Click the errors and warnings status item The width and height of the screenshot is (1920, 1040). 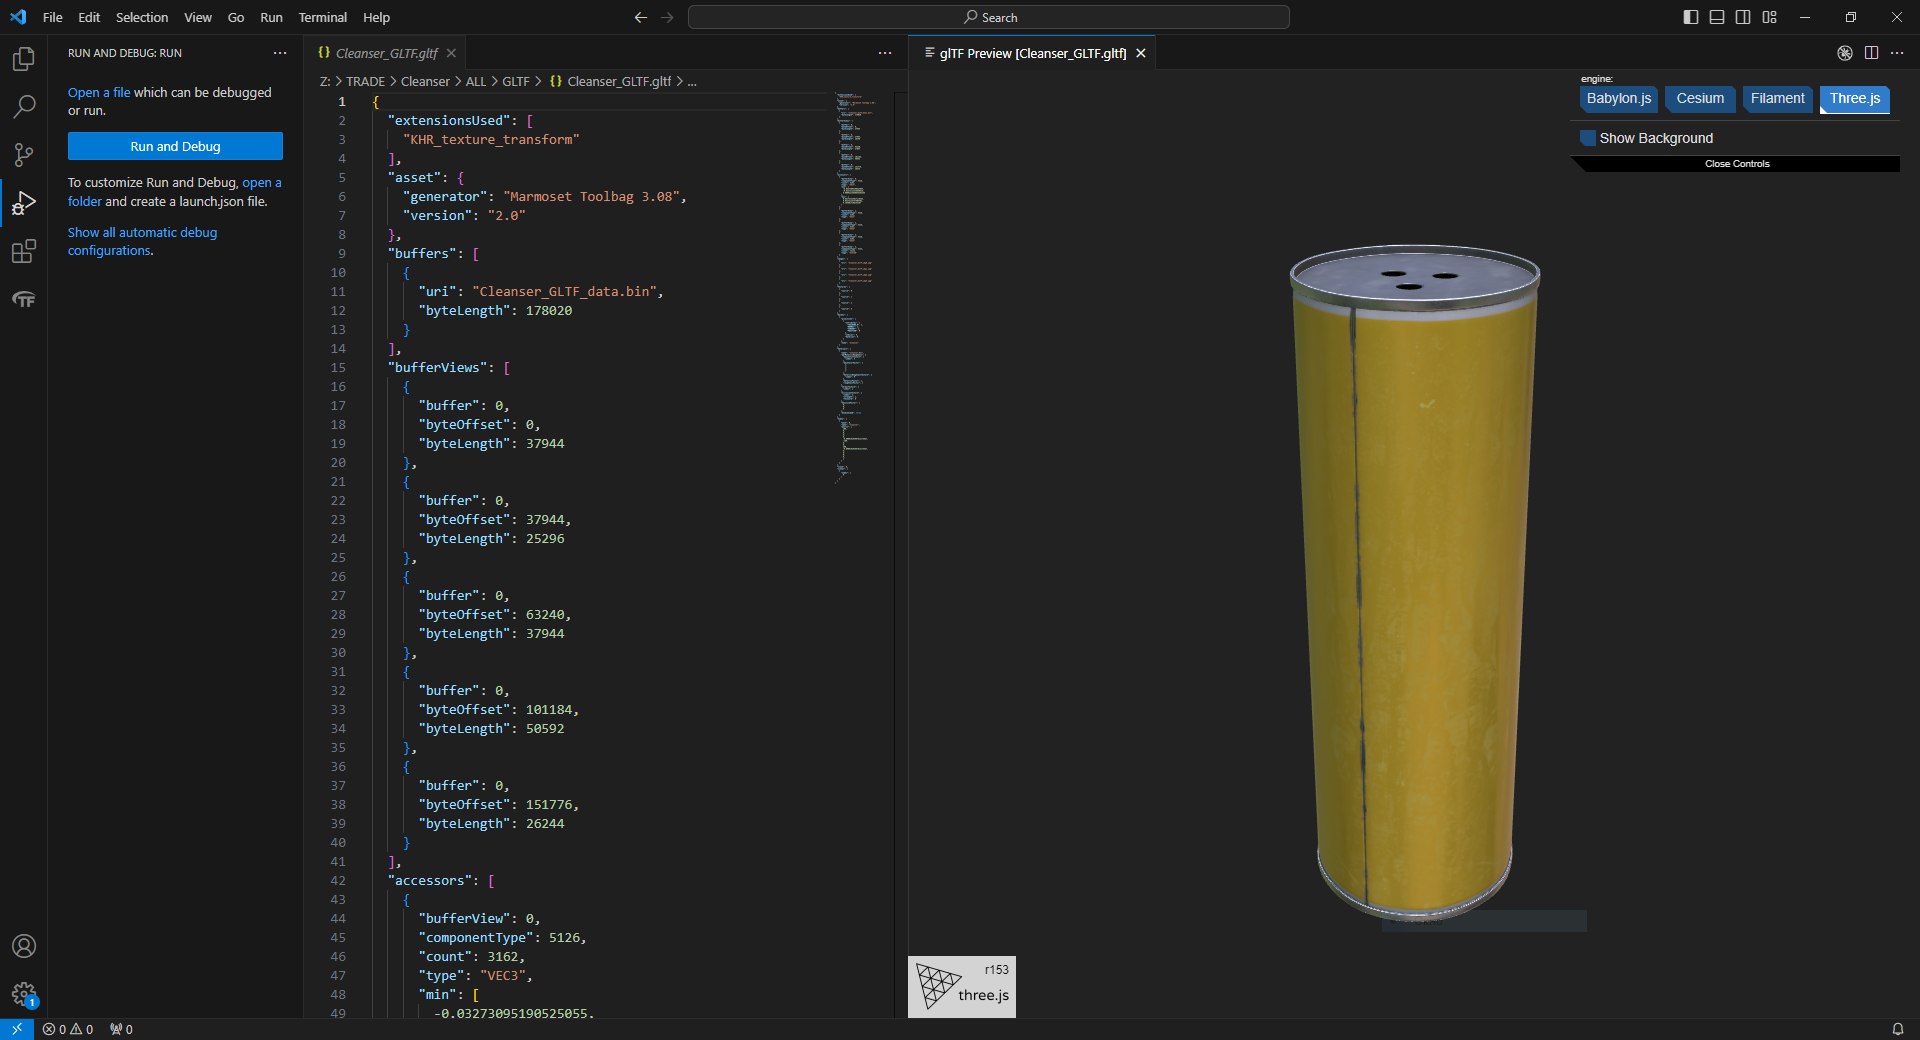pyautogui.click(x=68, y=1029)
